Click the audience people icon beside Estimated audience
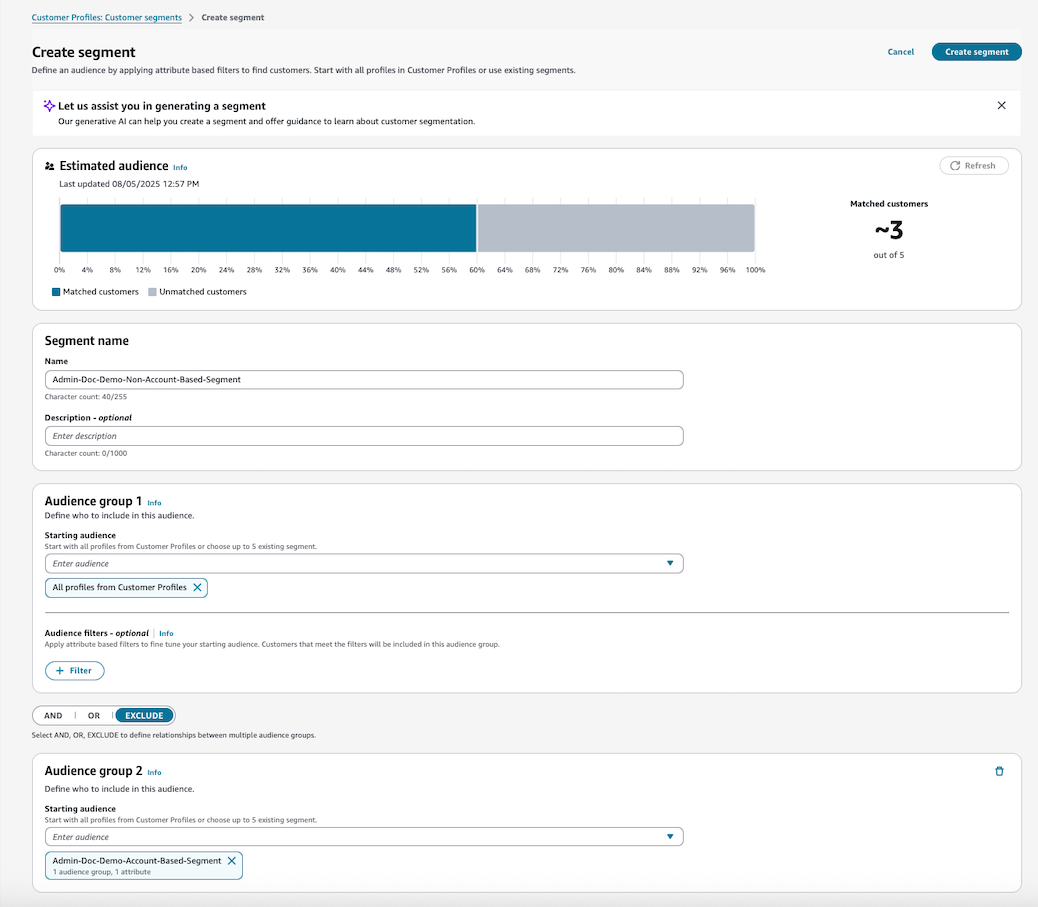This screenshot has height=907, width=1038. pos(50,164)
